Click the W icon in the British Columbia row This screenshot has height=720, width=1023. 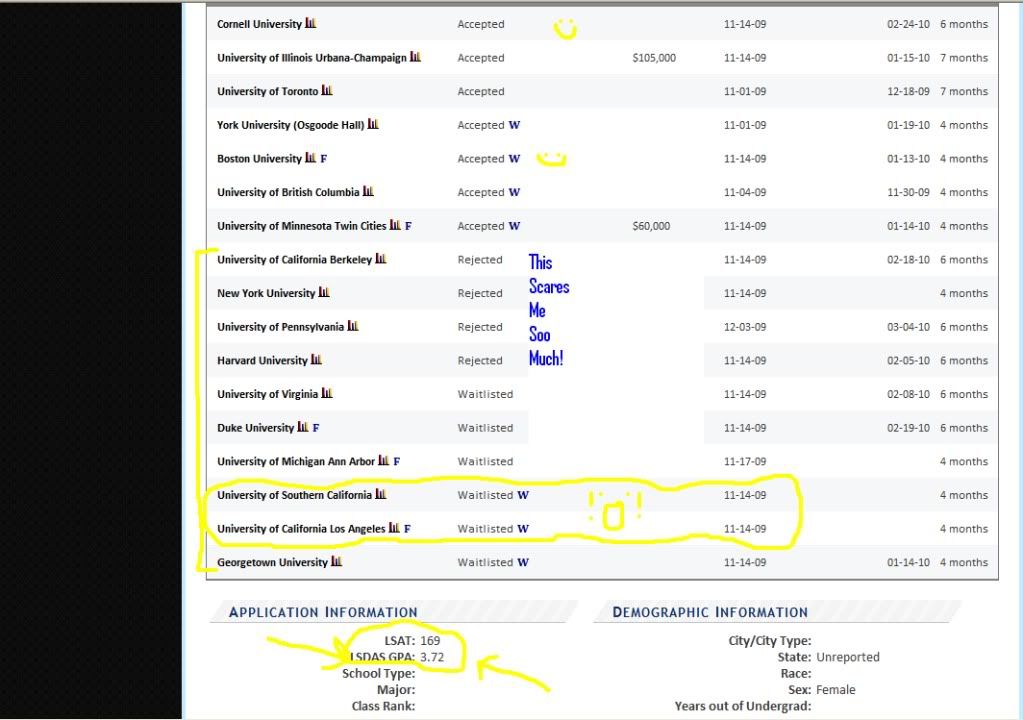point(515,192)
